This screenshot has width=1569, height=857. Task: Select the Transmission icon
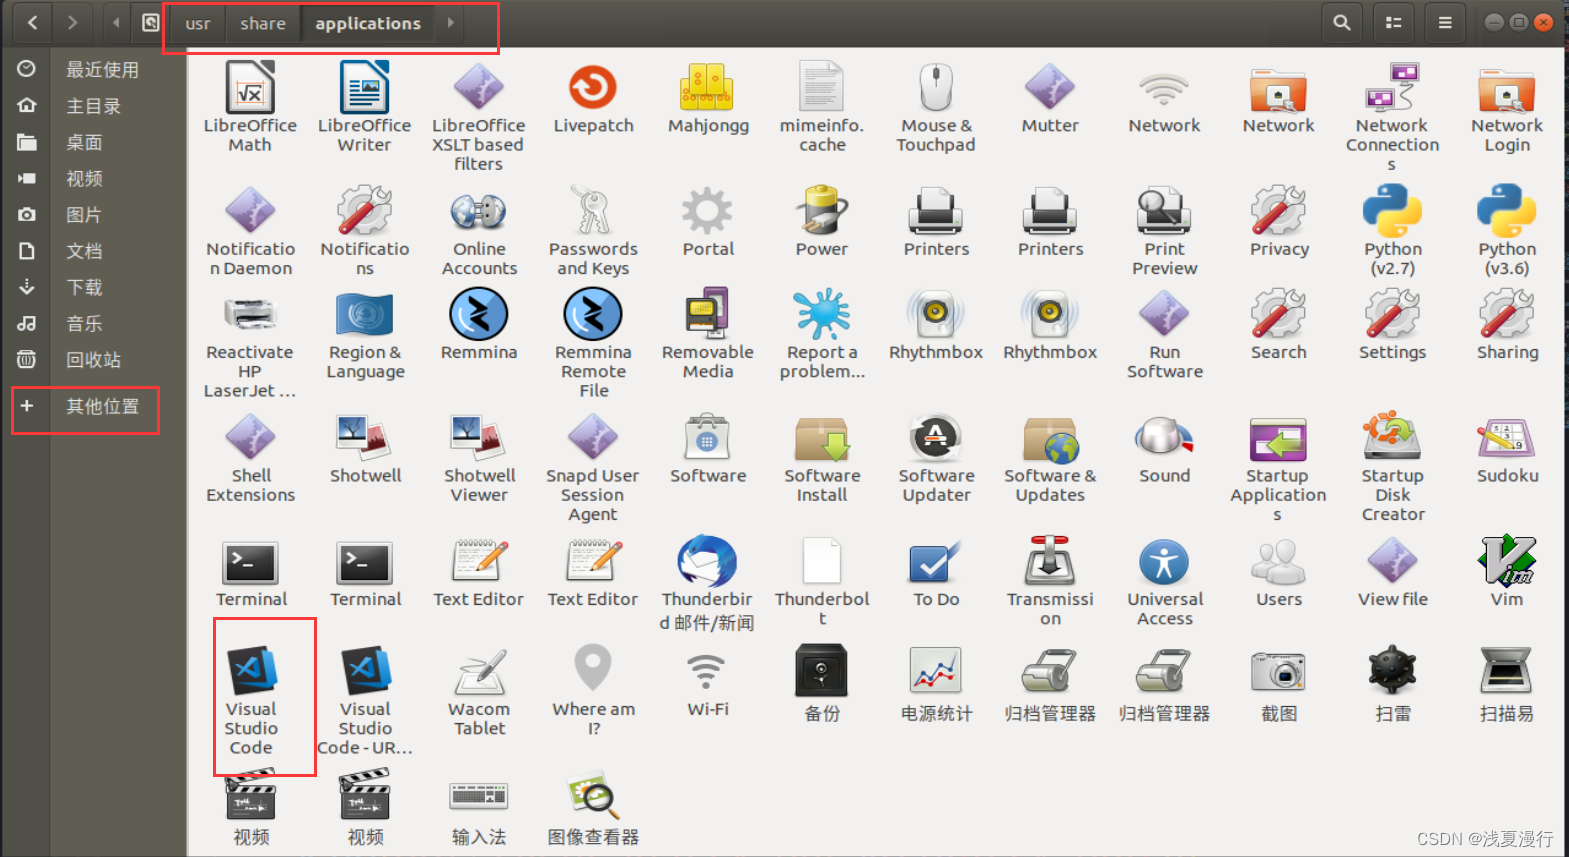point(1050,561)
